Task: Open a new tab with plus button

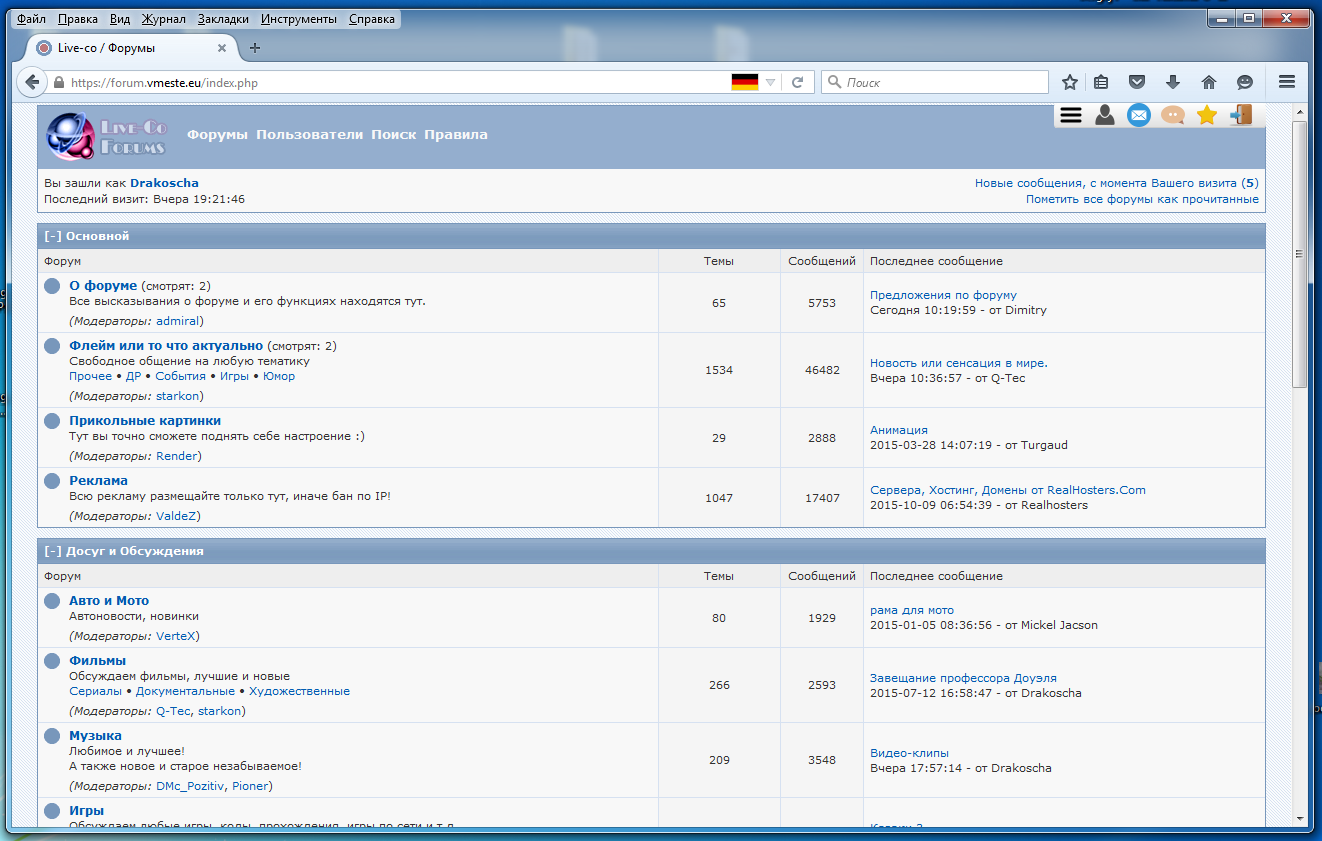Action: pos(255,48)
